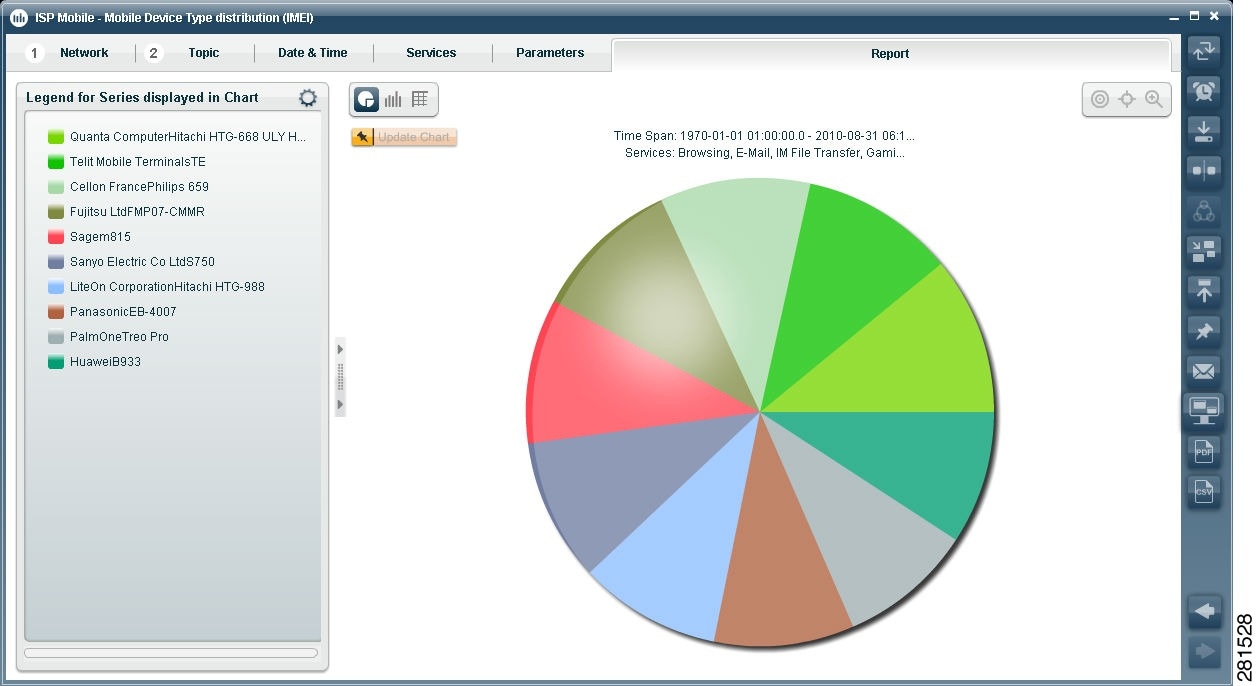Screen dimensions: 1258x686
Task: Select the pie chart view icon
Action: click(366, 99)
